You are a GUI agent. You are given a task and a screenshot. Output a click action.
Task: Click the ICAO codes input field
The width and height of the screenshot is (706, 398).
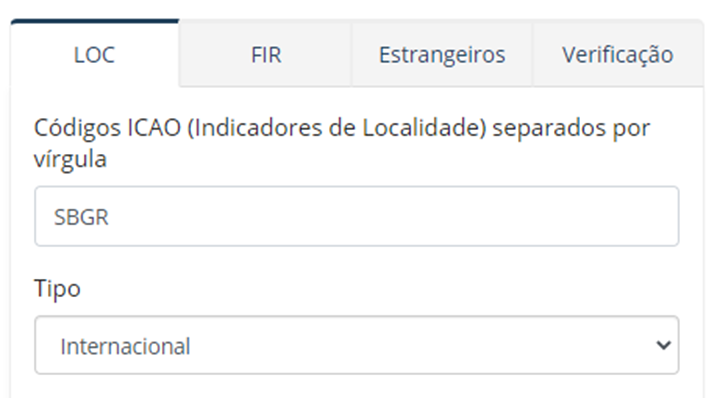coord(357,216)
